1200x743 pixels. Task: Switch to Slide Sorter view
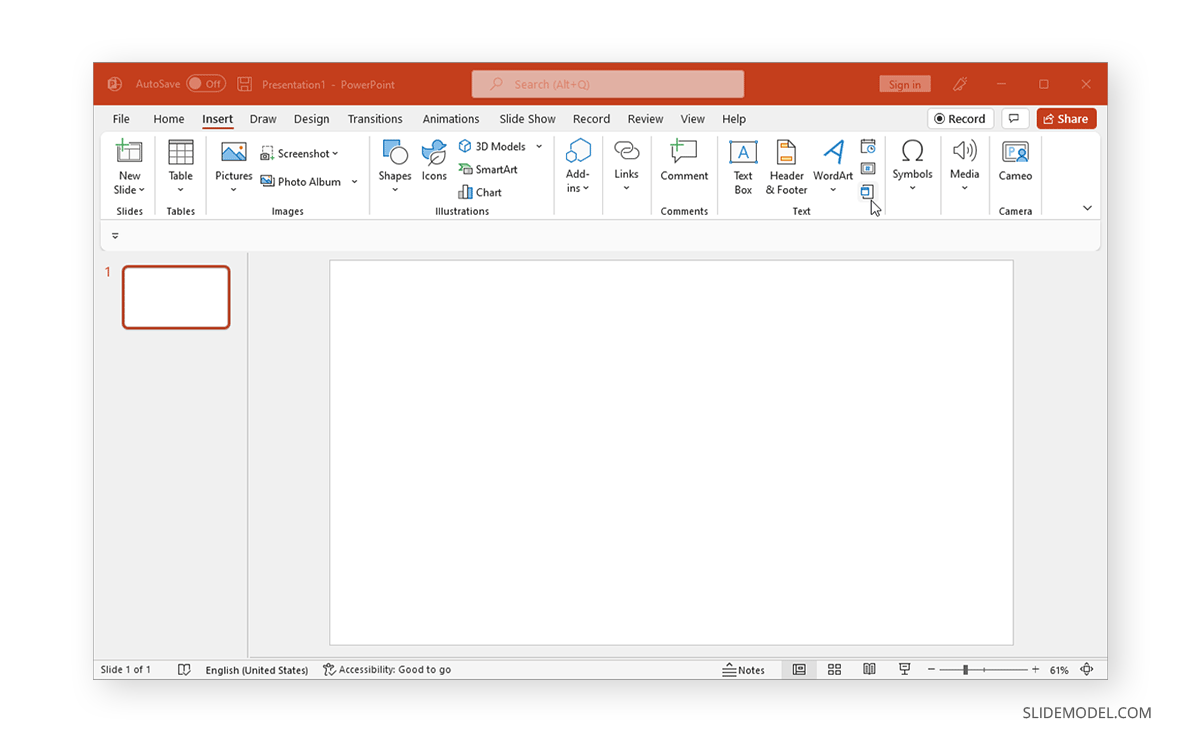834,669
